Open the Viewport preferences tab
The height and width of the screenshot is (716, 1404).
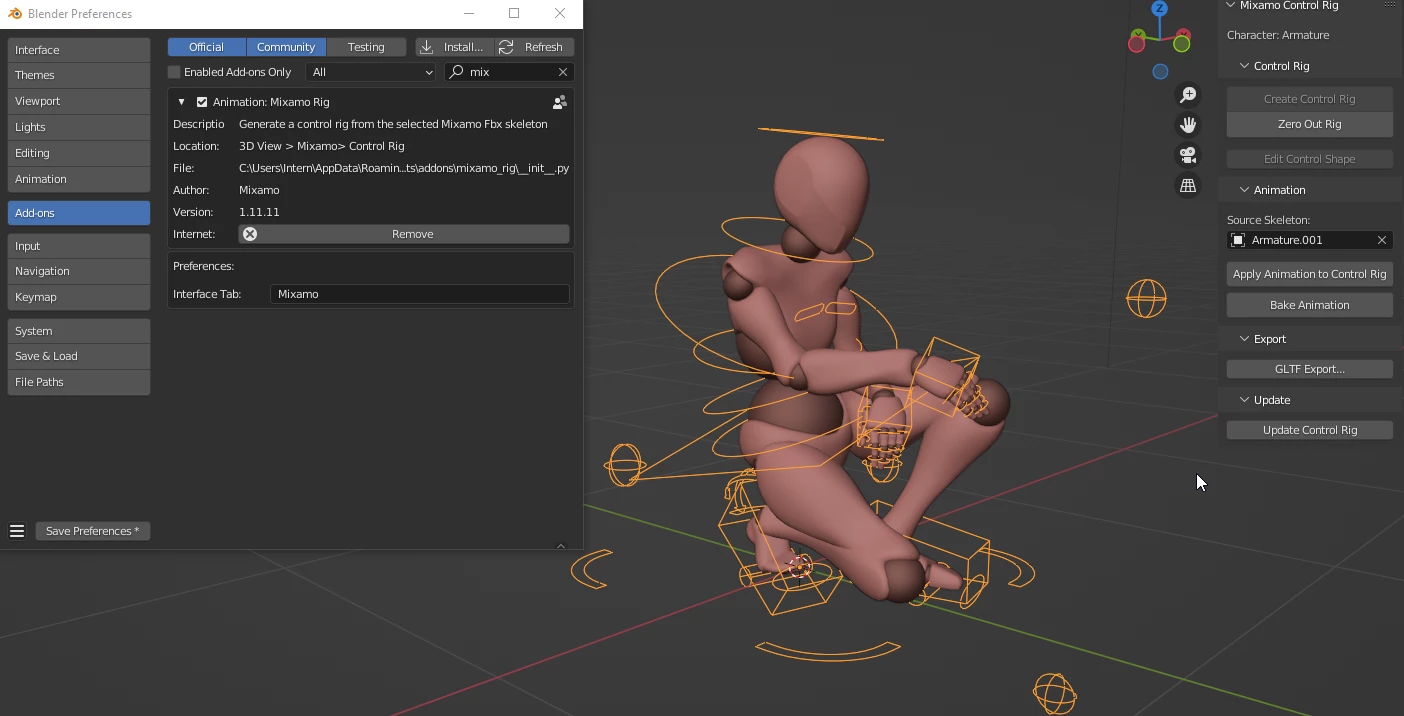coord(79,101)
